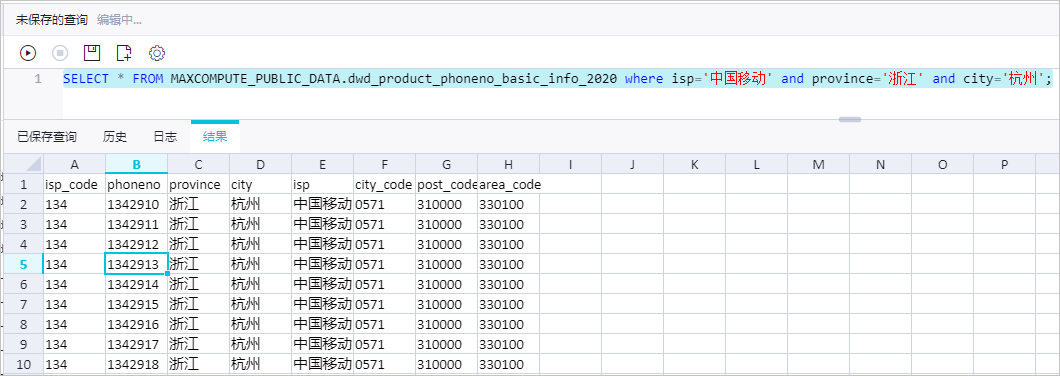Switch to 已保存查询 tab
This screenshot has width=1060, height=376.
pos(47,137)
